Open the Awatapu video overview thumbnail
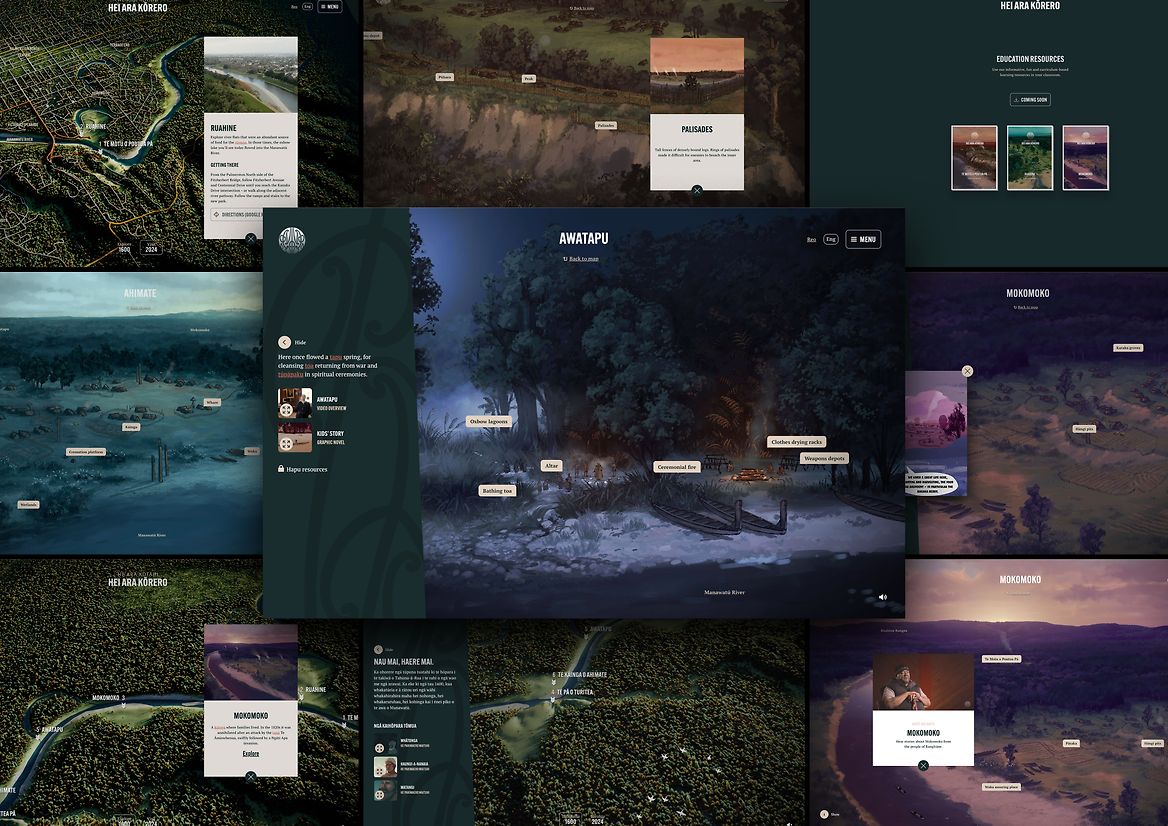 294,403
